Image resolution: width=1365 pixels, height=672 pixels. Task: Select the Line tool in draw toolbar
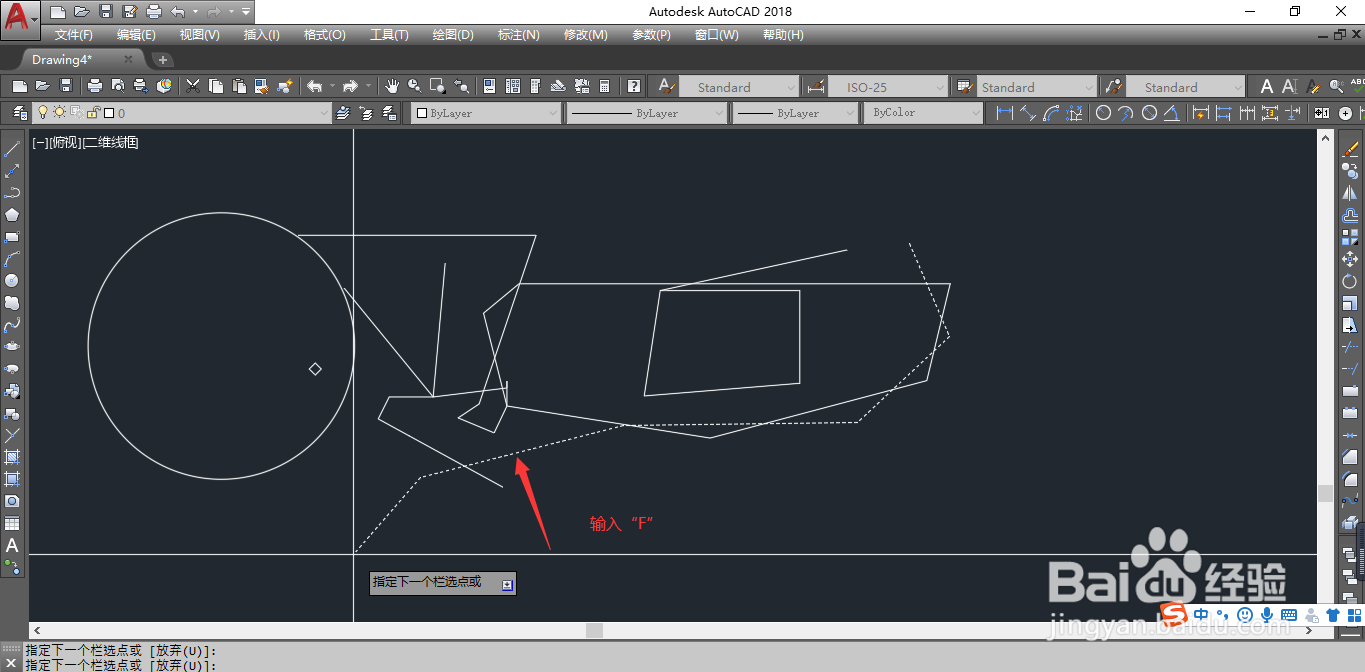(12, 149)
